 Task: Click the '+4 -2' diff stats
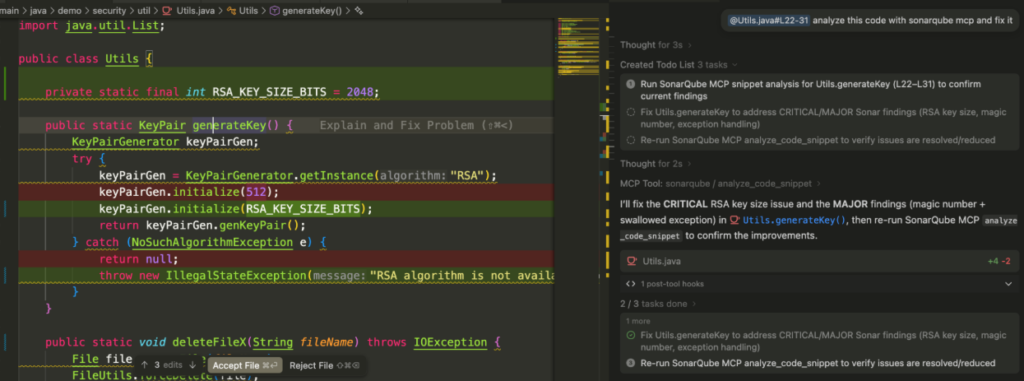pyautogui.click(x=999, y=261)
